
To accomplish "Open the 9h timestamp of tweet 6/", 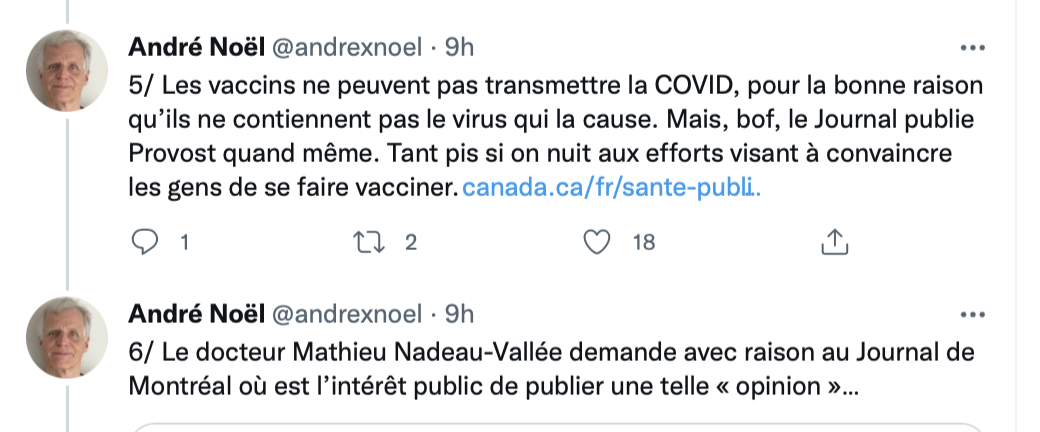I will point(459,315).
